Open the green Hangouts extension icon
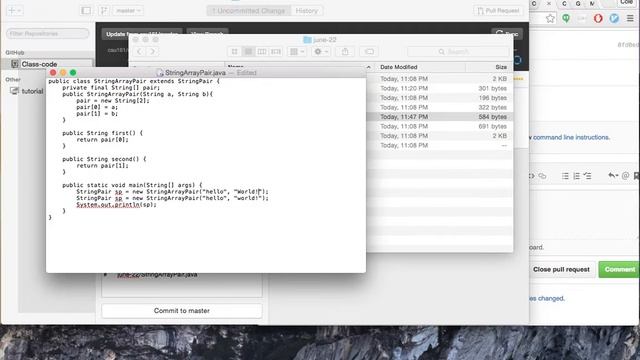The image size is (640, 360). tap(566, 18)
